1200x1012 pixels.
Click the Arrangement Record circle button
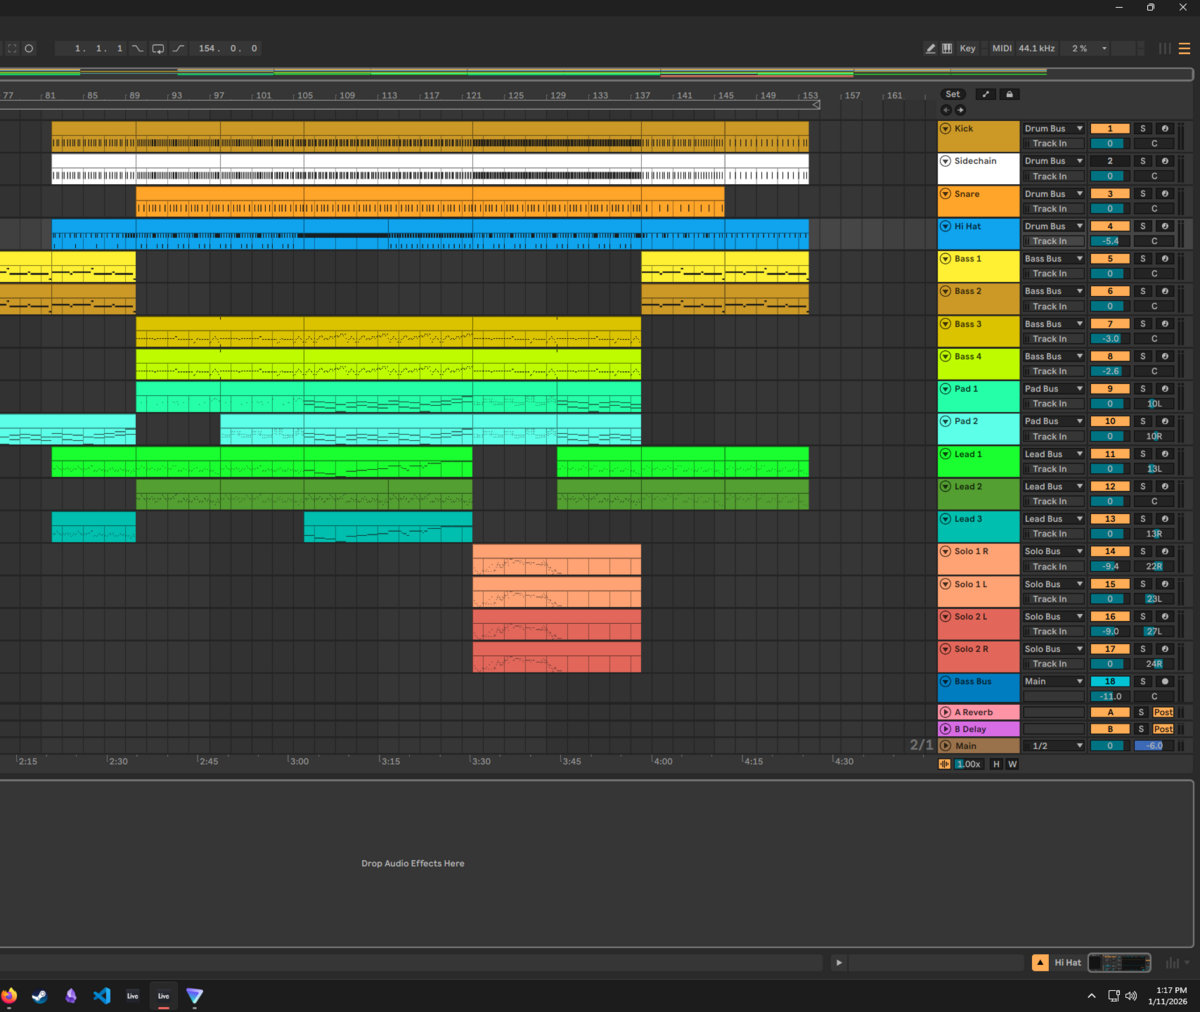29,48
